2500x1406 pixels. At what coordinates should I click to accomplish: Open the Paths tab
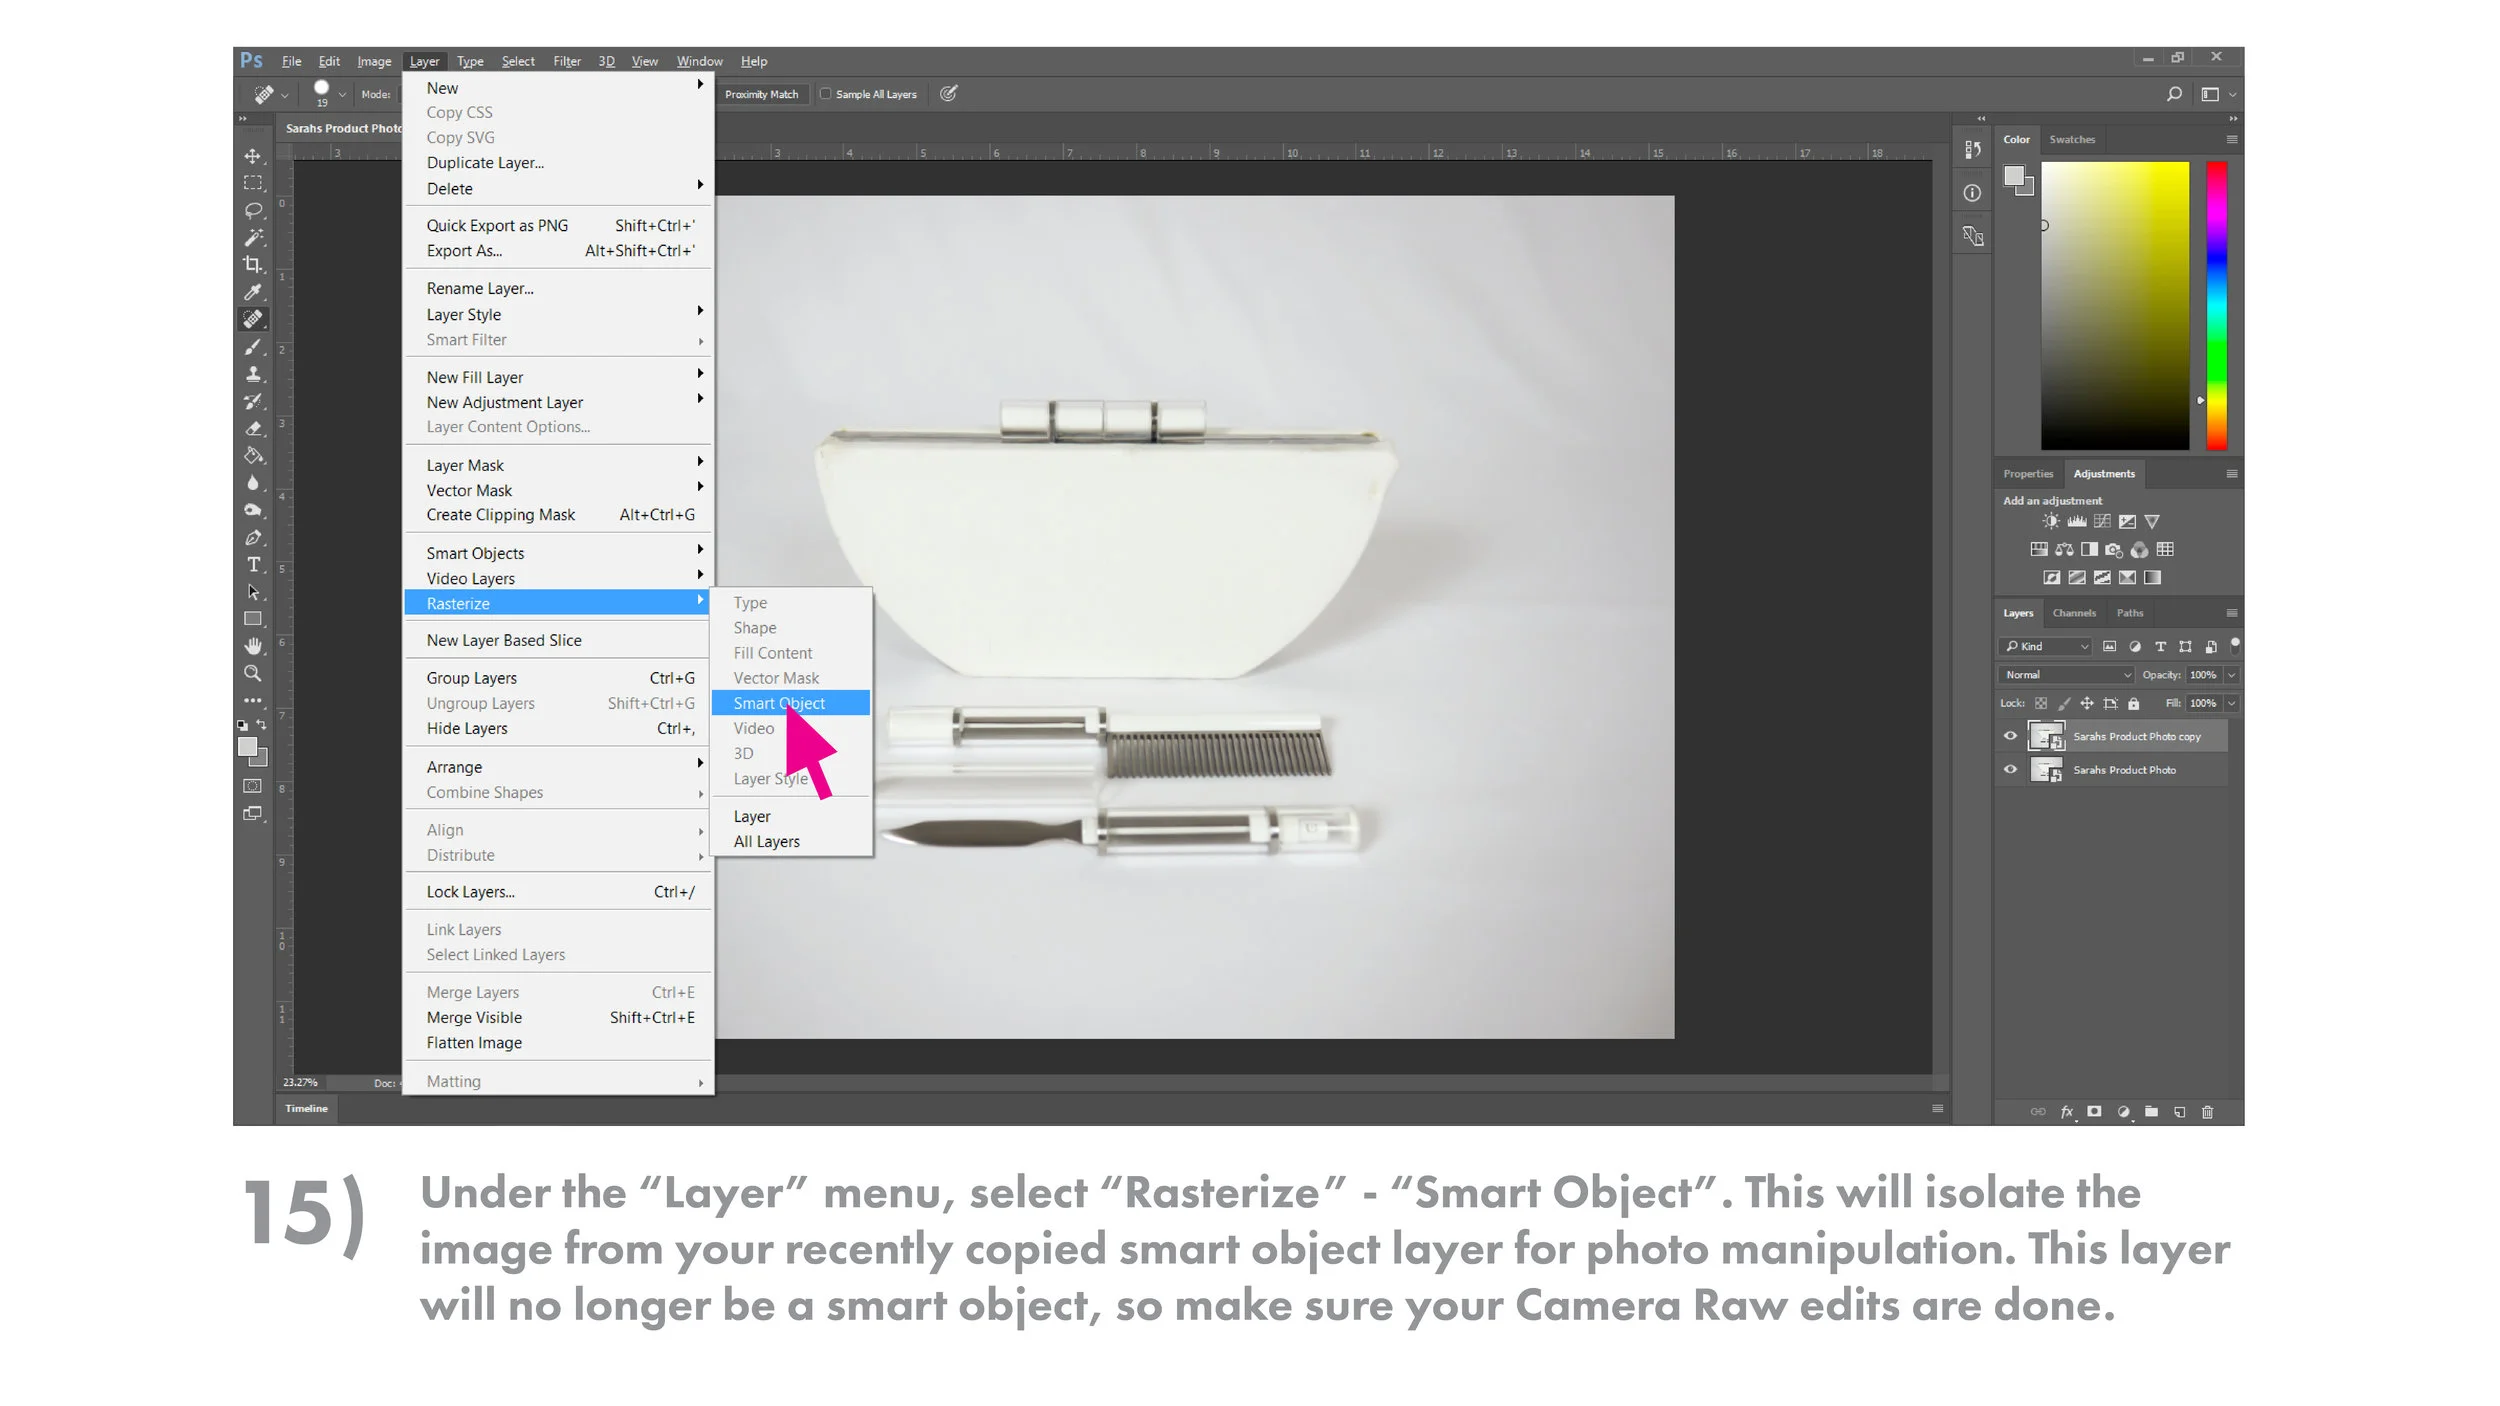(2130, 613)
